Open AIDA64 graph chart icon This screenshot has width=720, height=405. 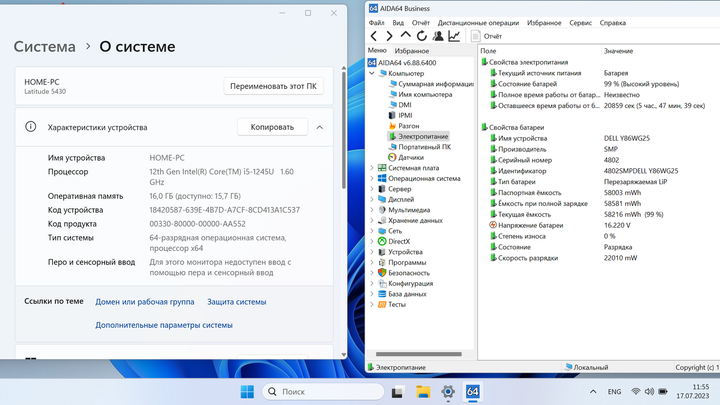tap(454, 36)
